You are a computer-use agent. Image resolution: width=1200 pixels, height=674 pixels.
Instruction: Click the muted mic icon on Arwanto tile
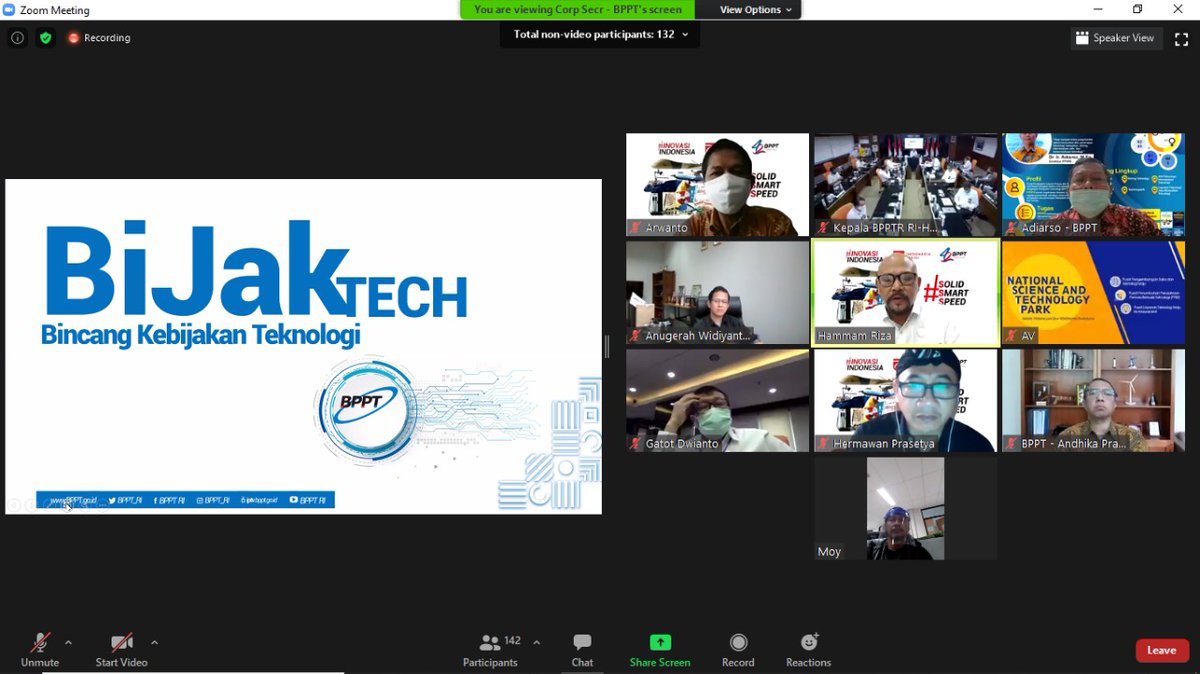(x=635, y=228)
